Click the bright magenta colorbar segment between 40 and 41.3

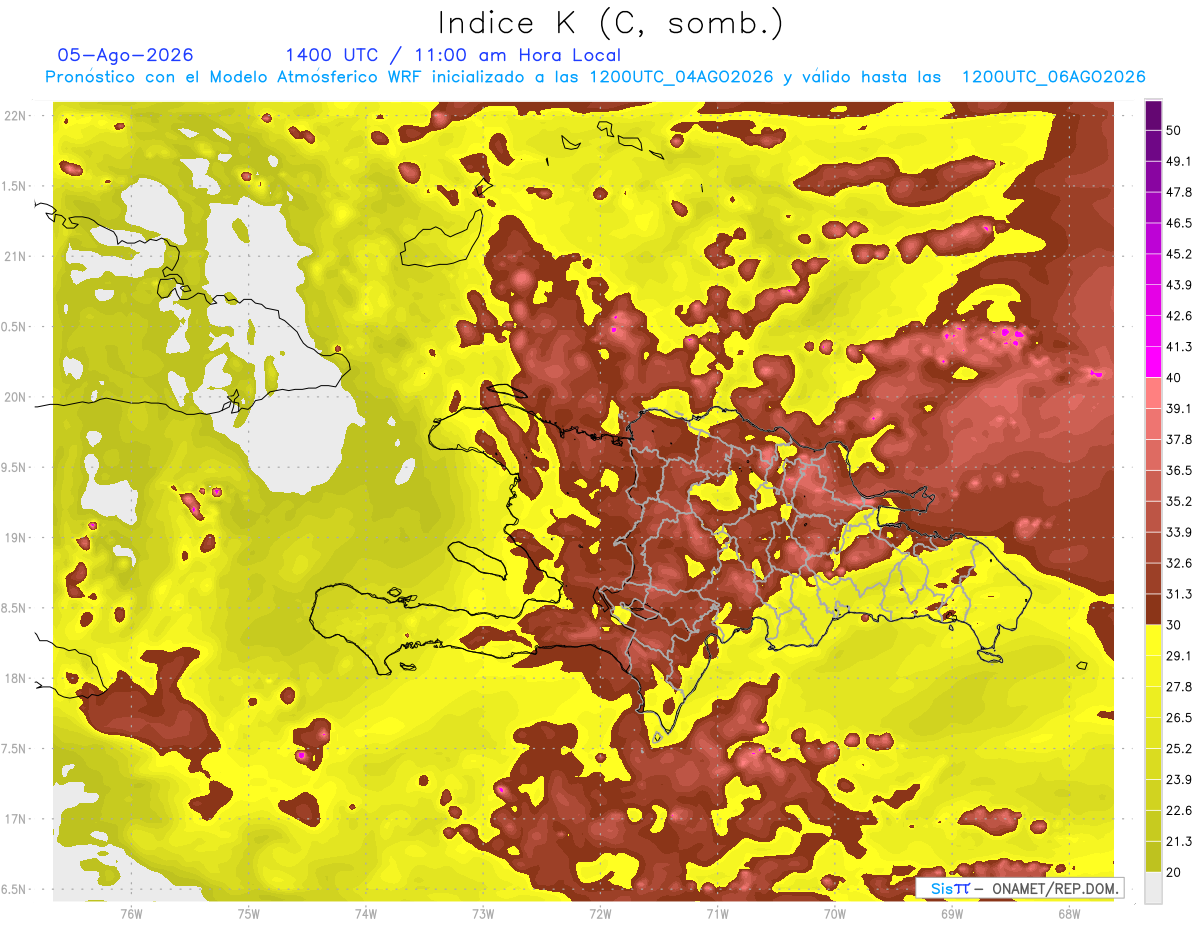[x=1153, y=362]
